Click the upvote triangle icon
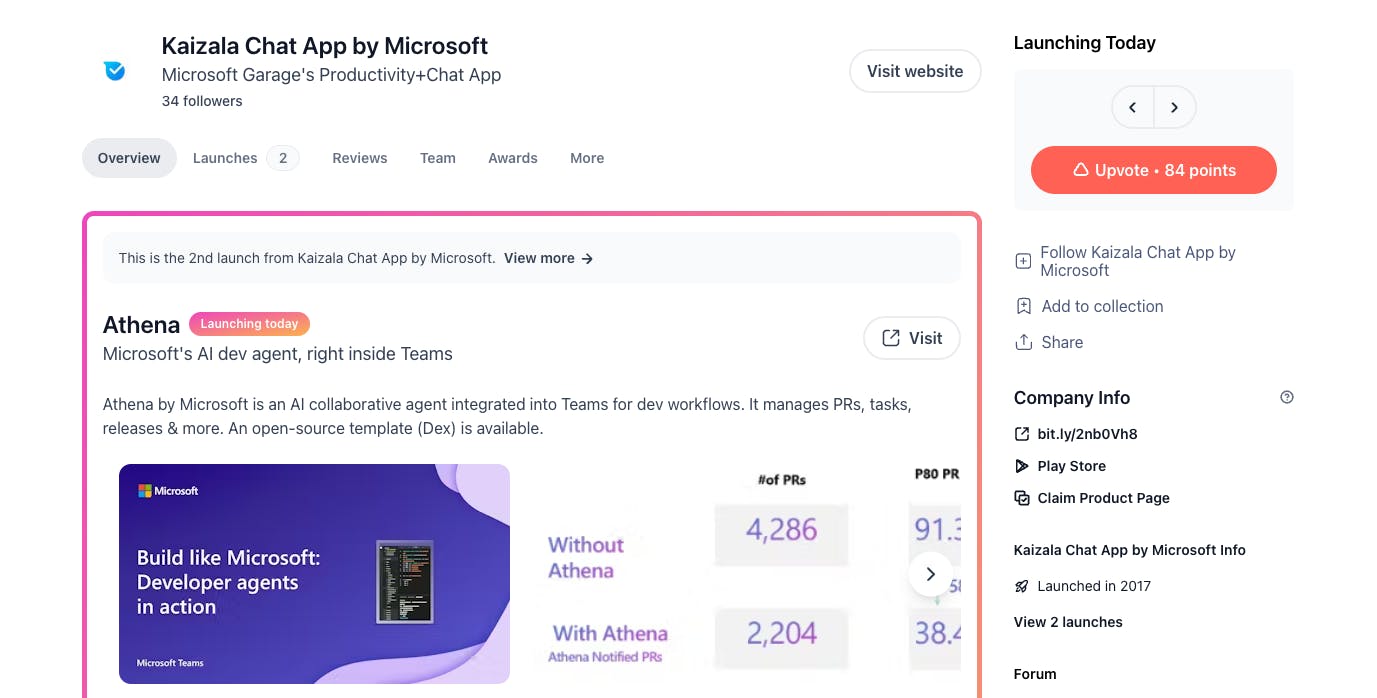1377x698 pixels. (1080, 170)
